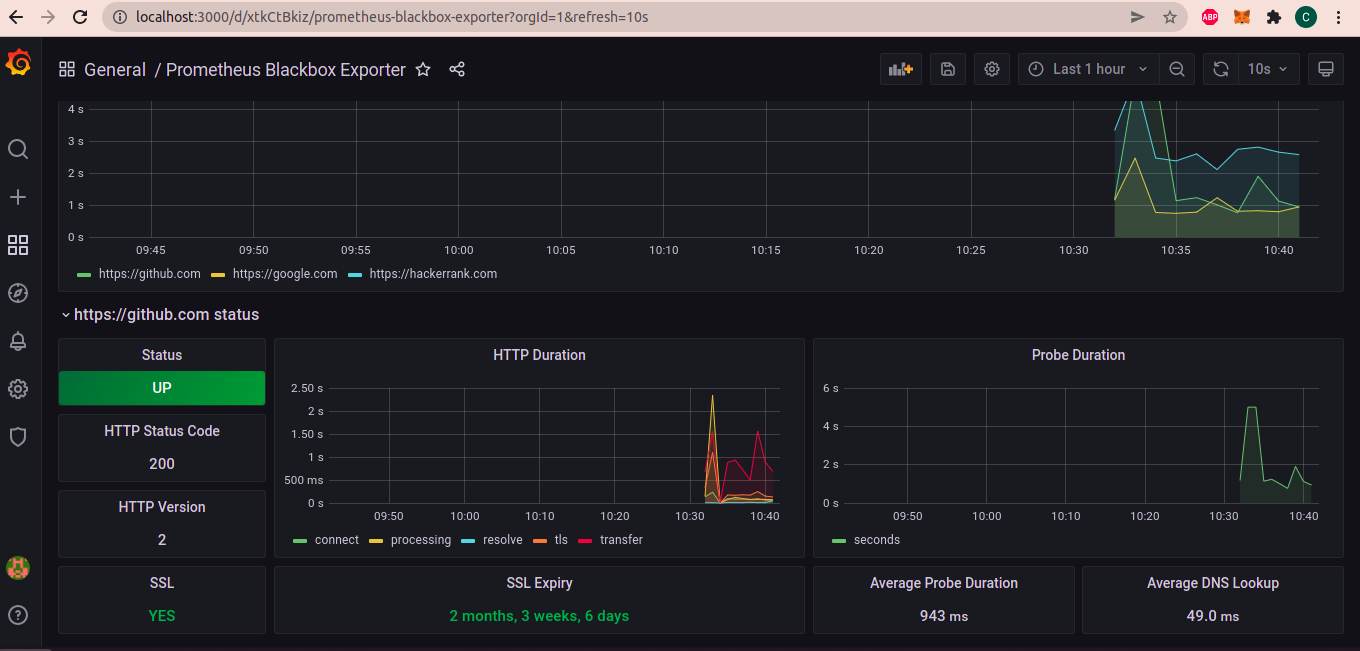Open the Average Probe Duration panel title

(944, 583)
